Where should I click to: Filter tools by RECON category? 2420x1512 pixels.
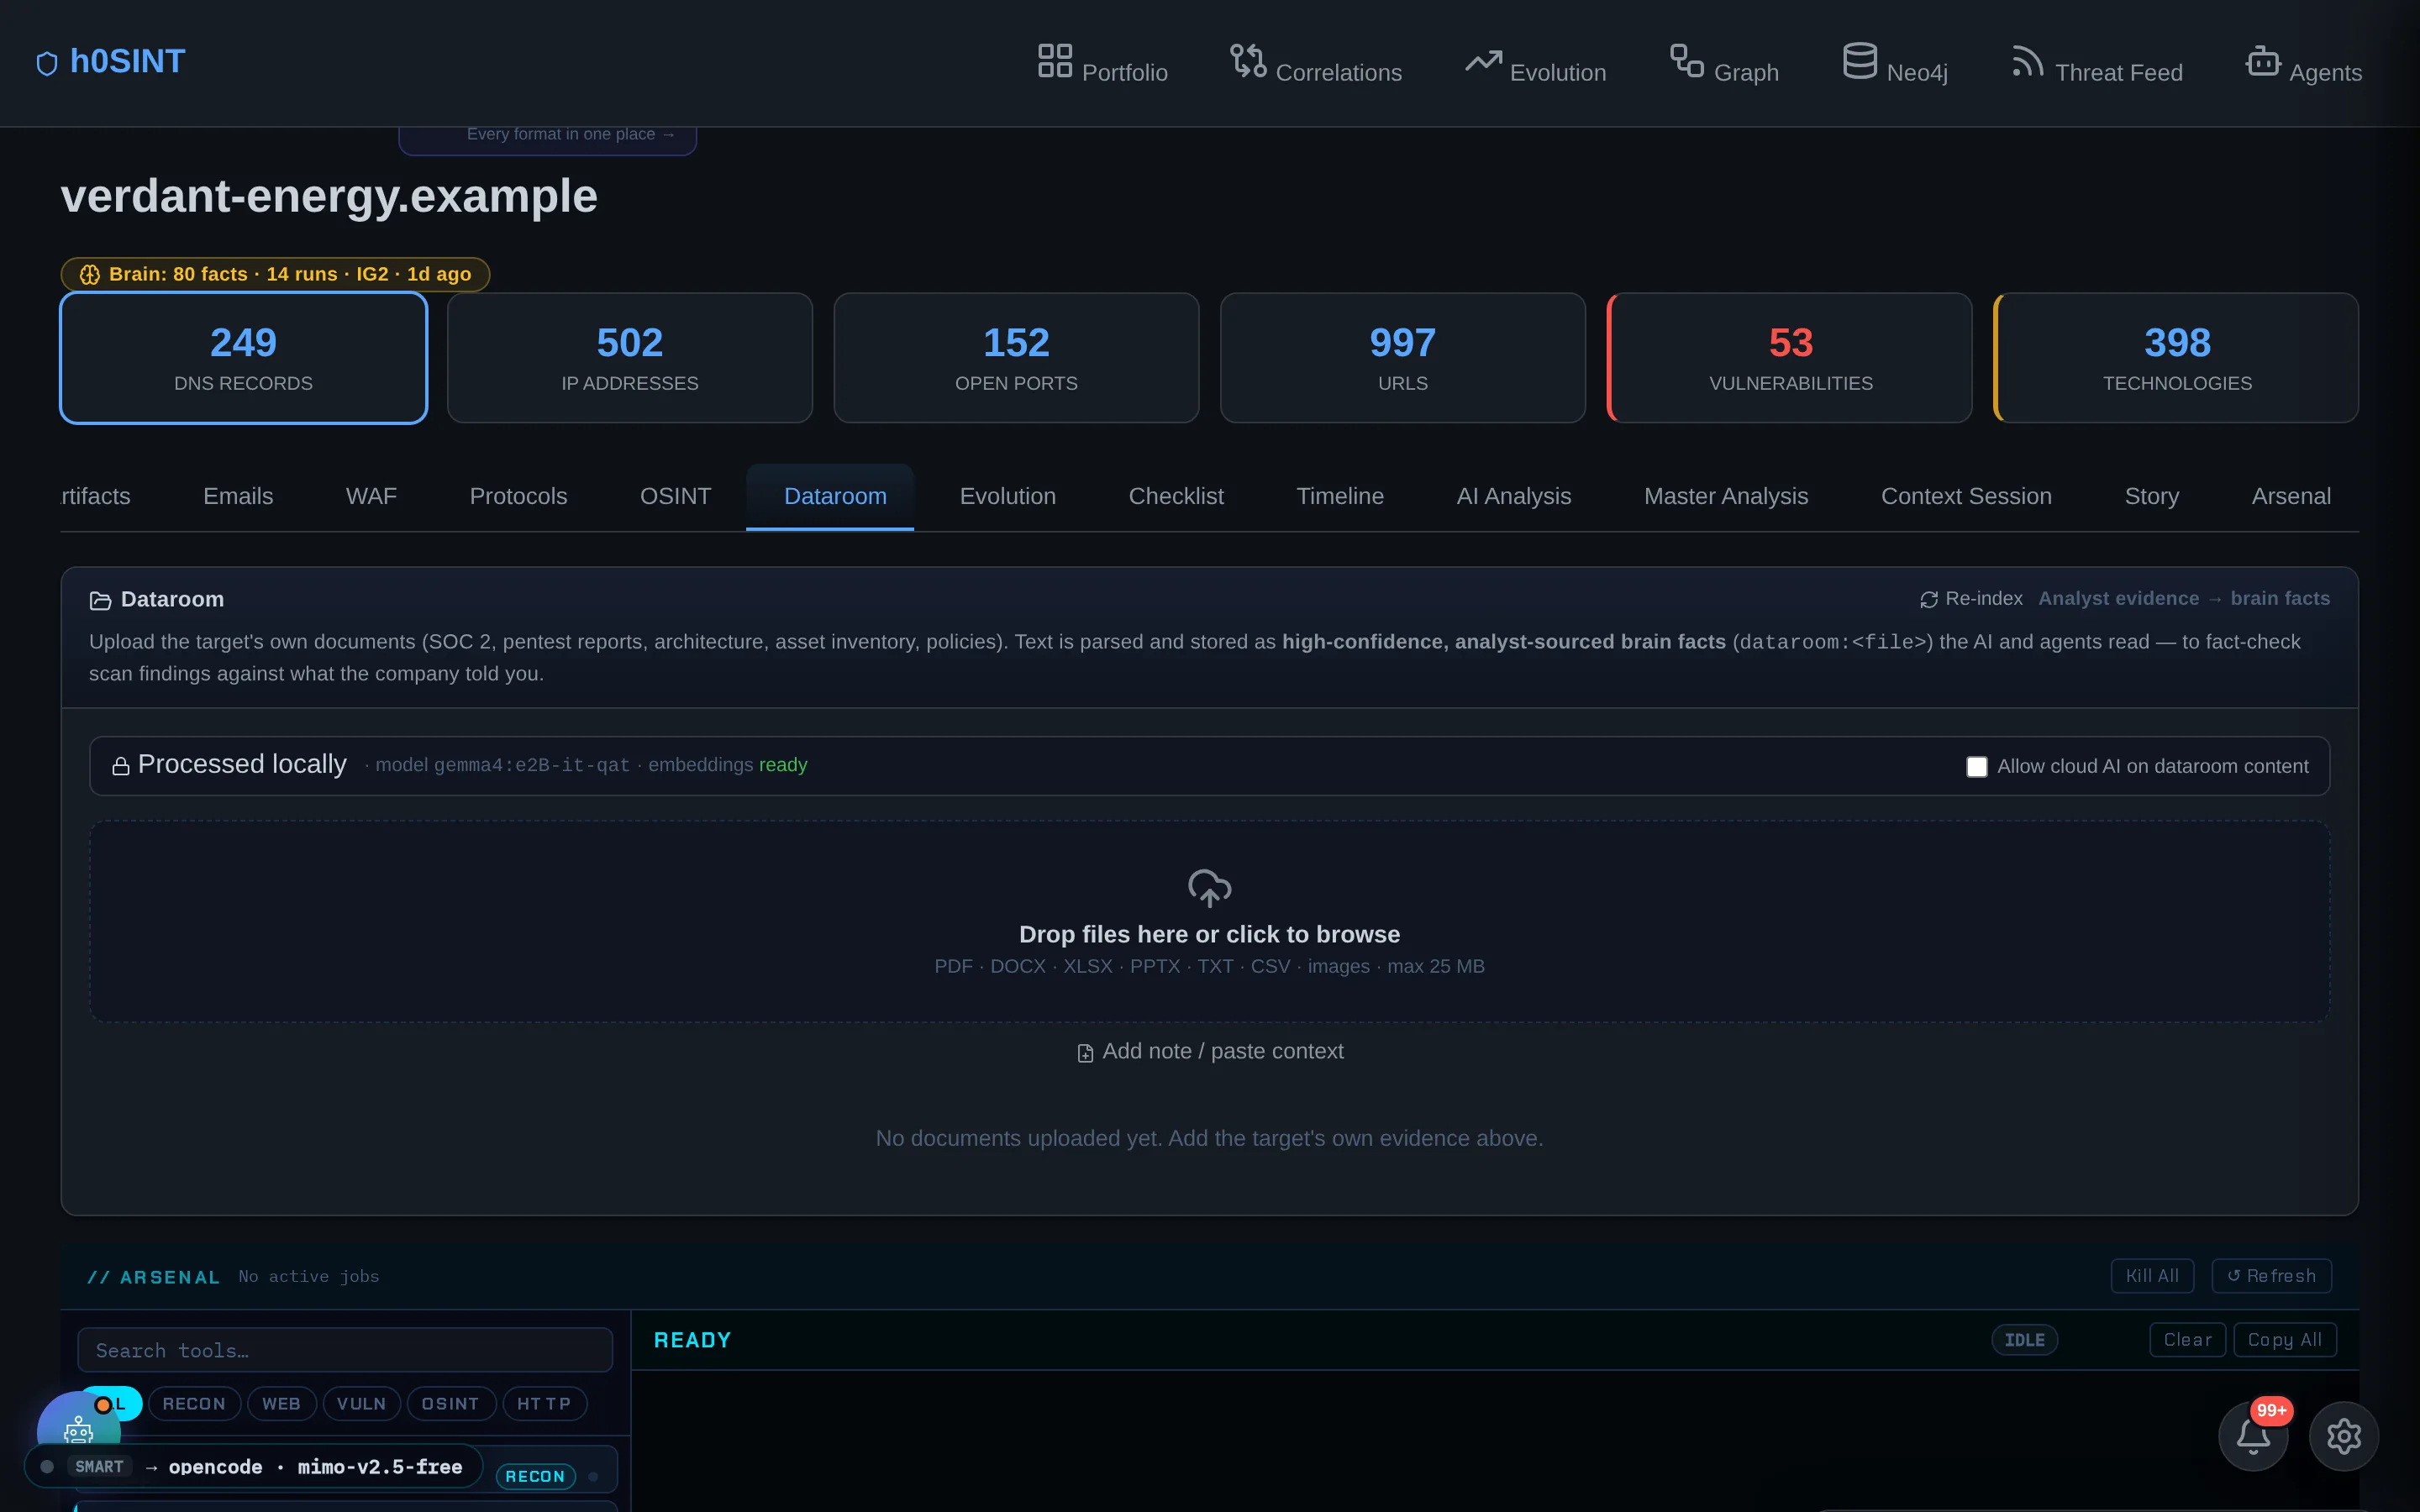tap(194, 1404)
